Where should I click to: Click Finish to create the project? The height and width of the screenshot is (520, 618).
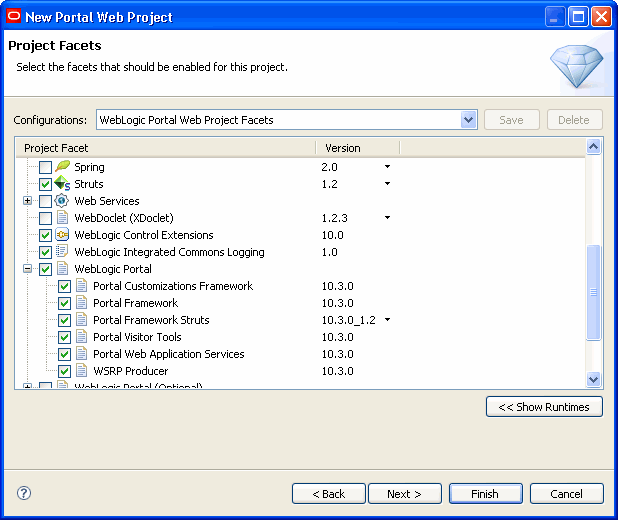click(485, 494)
